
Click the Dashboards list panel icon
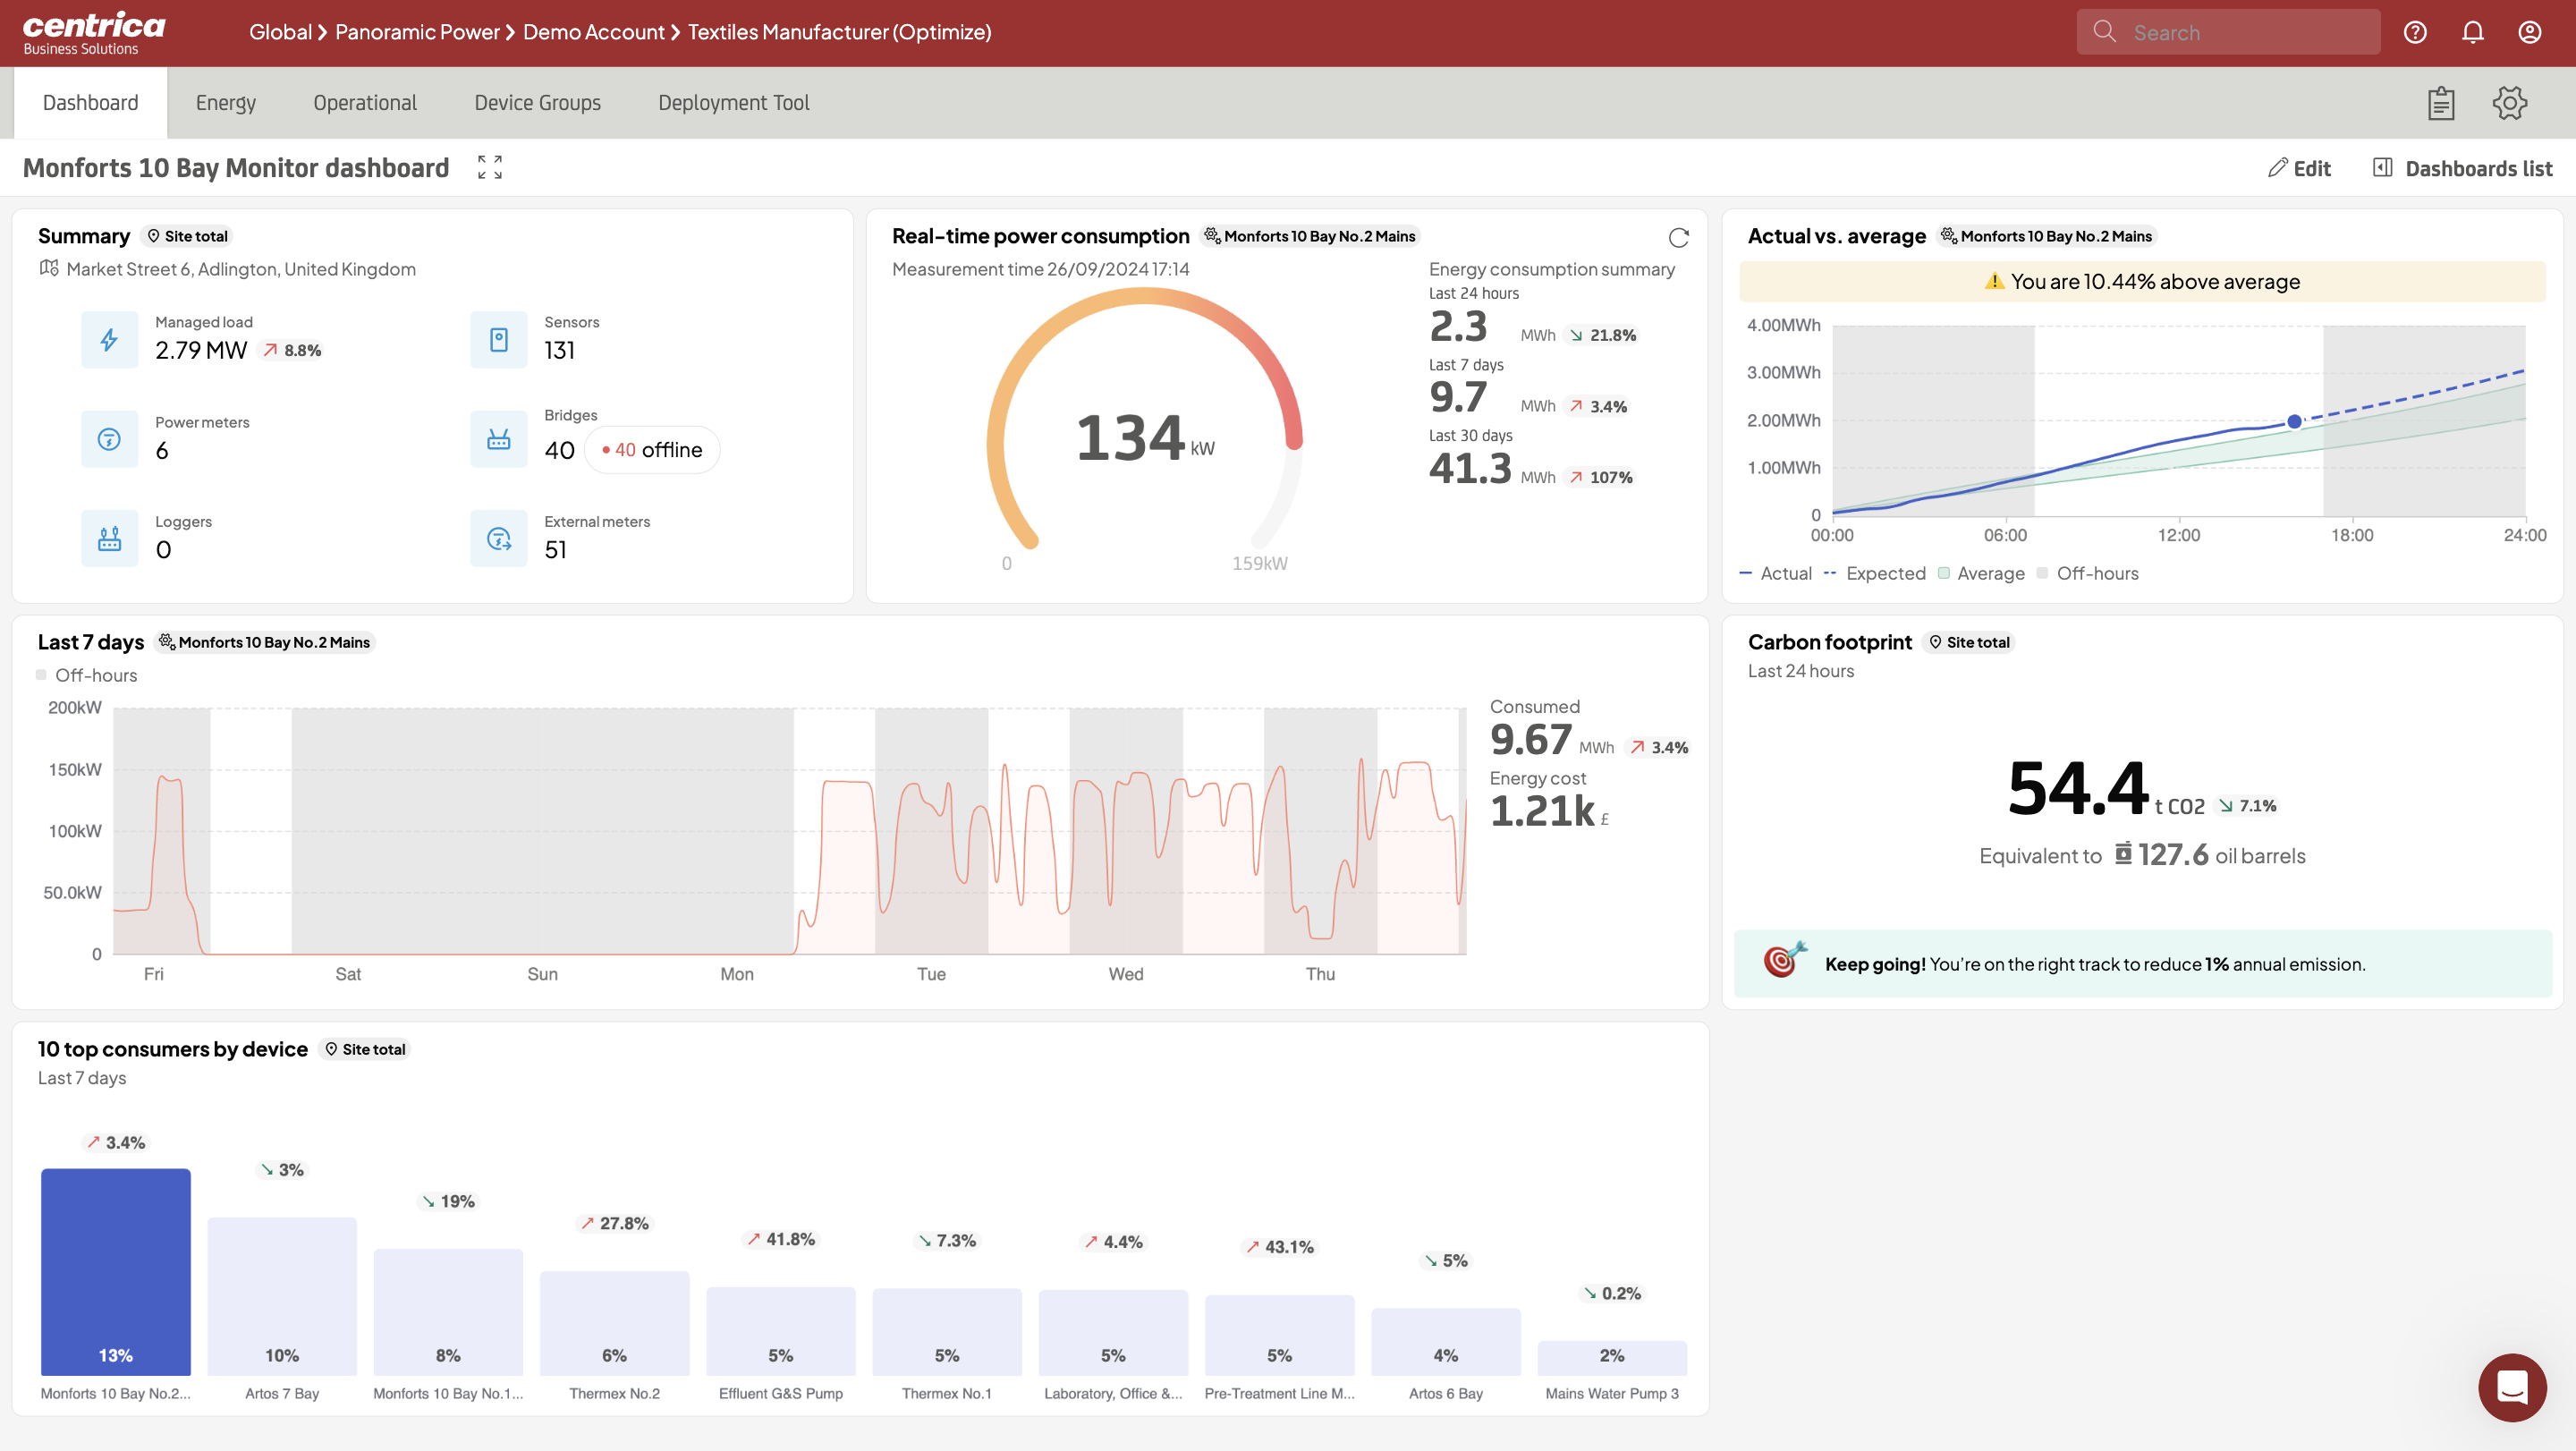pos(2382,168)
